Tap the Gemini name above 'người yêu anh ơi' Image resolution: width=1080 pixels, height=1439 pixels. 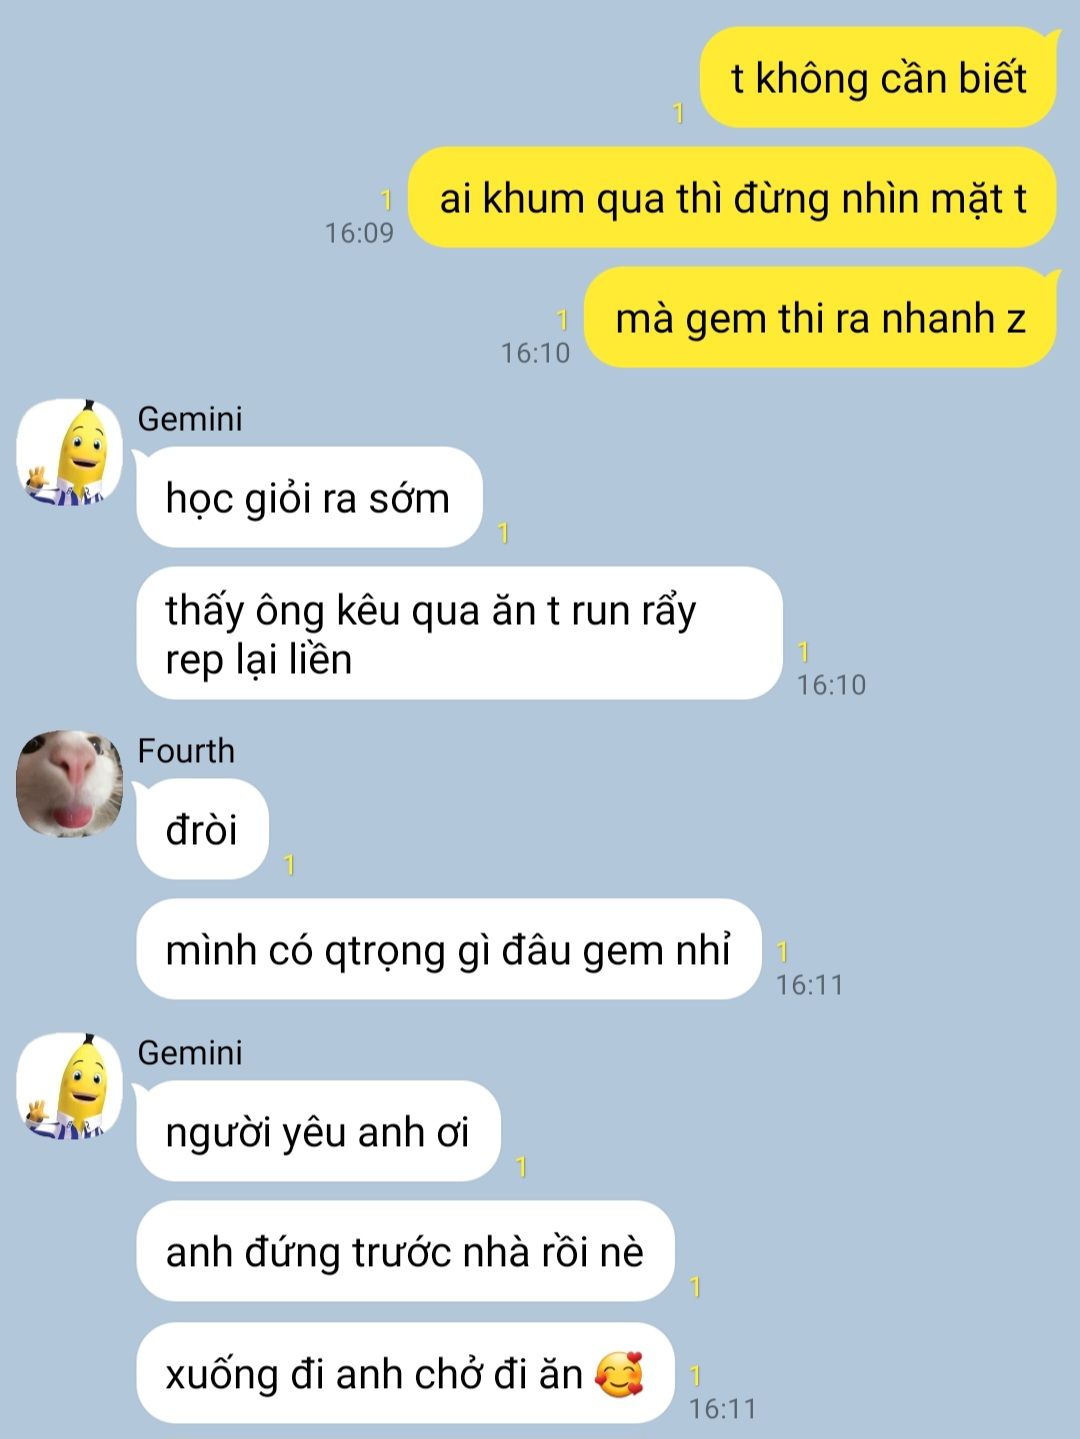pyautogui.click(x=190, y=1053)
